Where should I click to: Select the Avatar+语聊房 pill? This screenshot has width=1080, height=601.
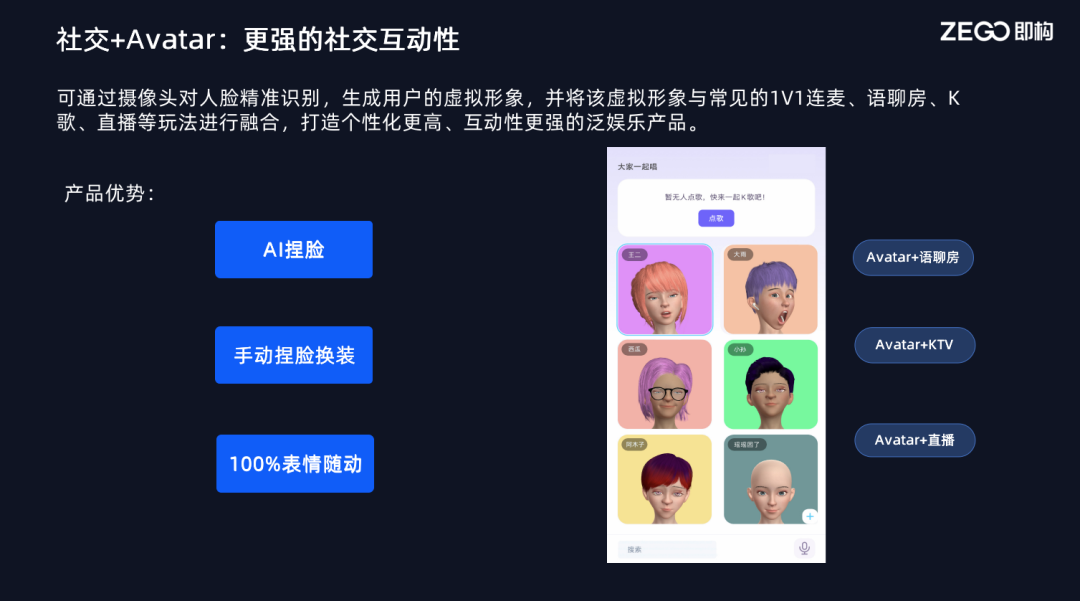click(913, 257)
